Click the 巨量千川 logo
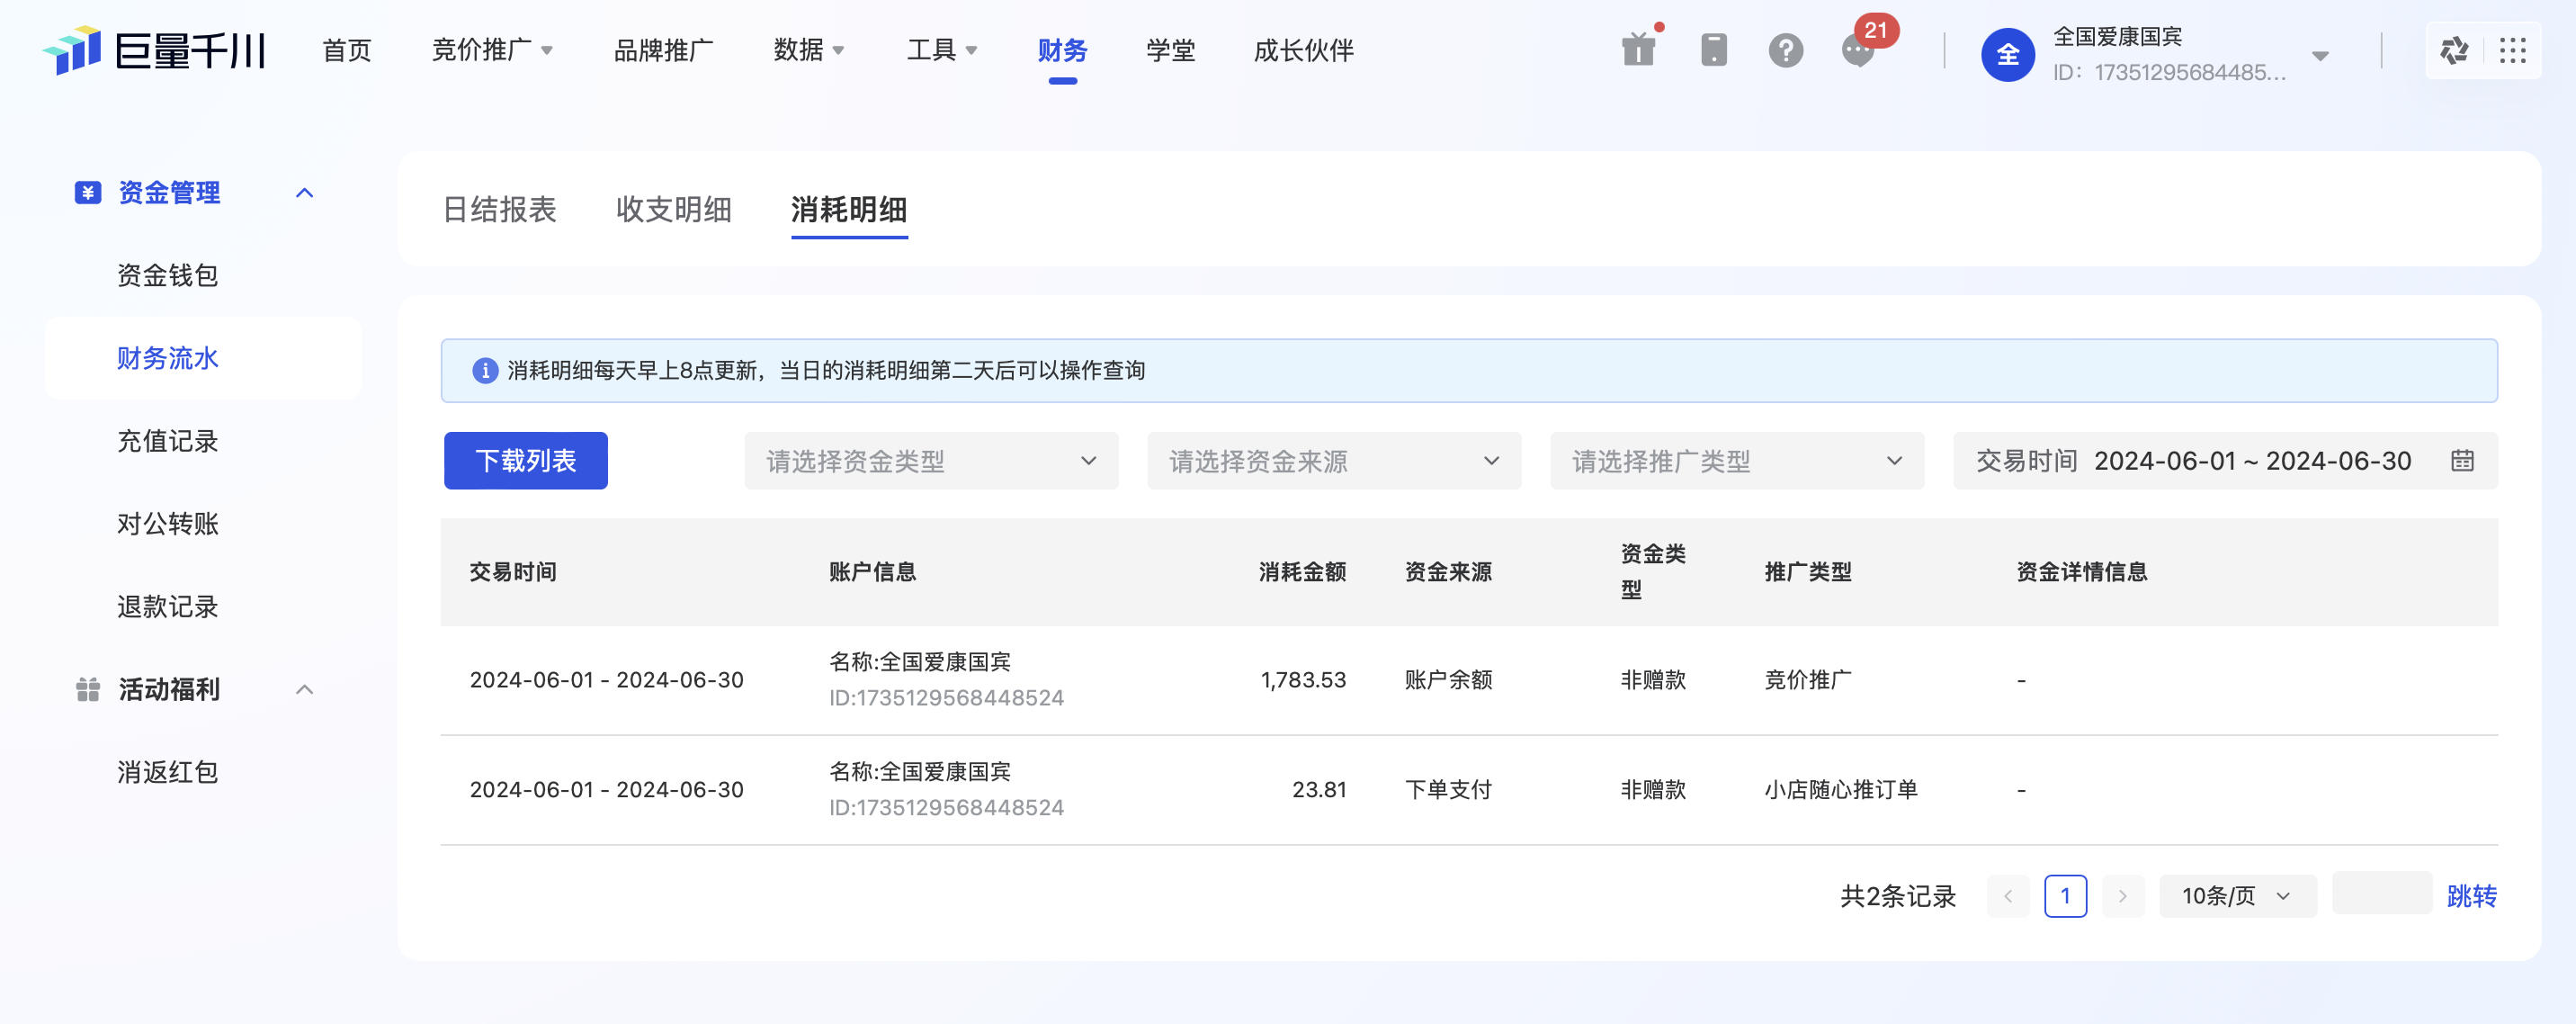 pos(154,50)
